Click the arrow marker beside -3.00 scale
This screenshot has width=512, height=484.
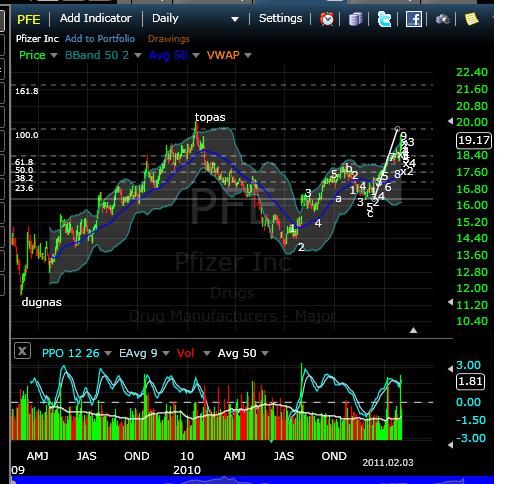(x=450, y=445)
